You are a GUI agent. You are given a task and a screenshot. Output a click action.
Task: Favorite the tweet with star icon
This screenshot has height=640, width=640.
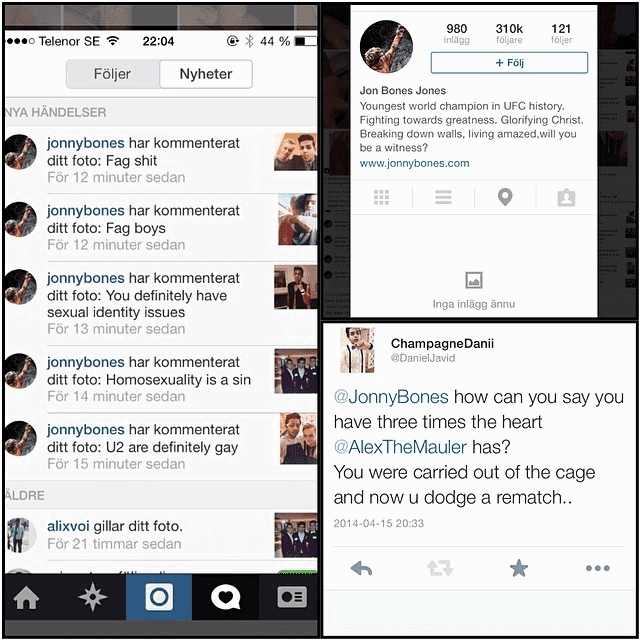[519, 568]
